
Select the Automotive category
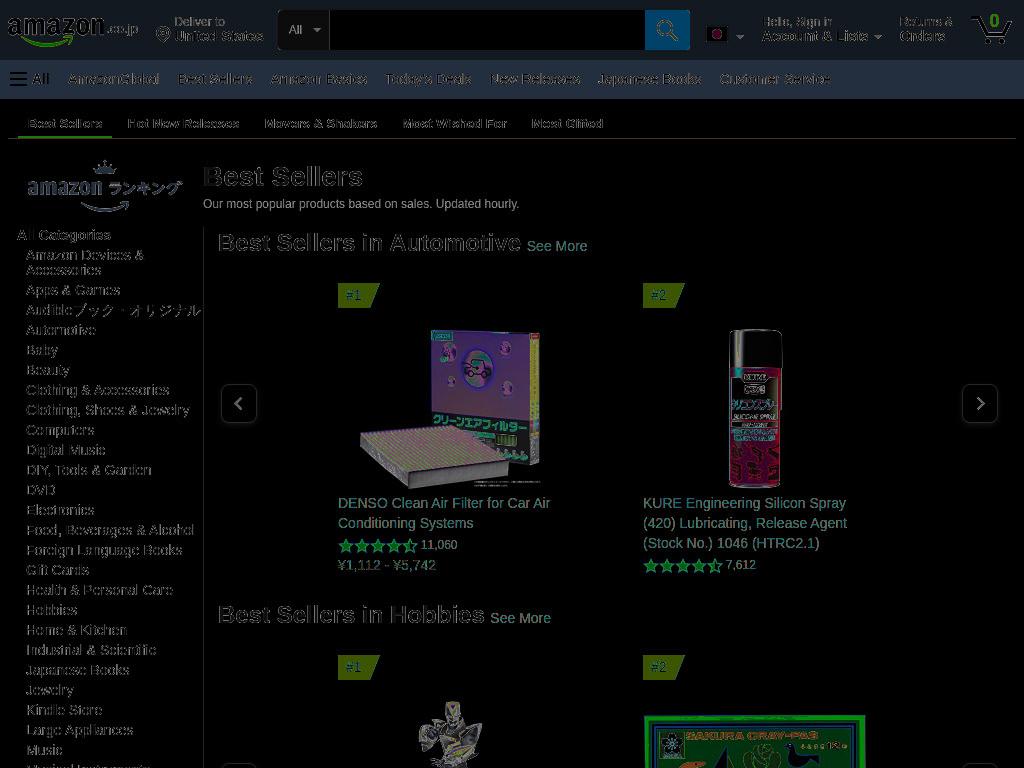click(x=61, y=330)
